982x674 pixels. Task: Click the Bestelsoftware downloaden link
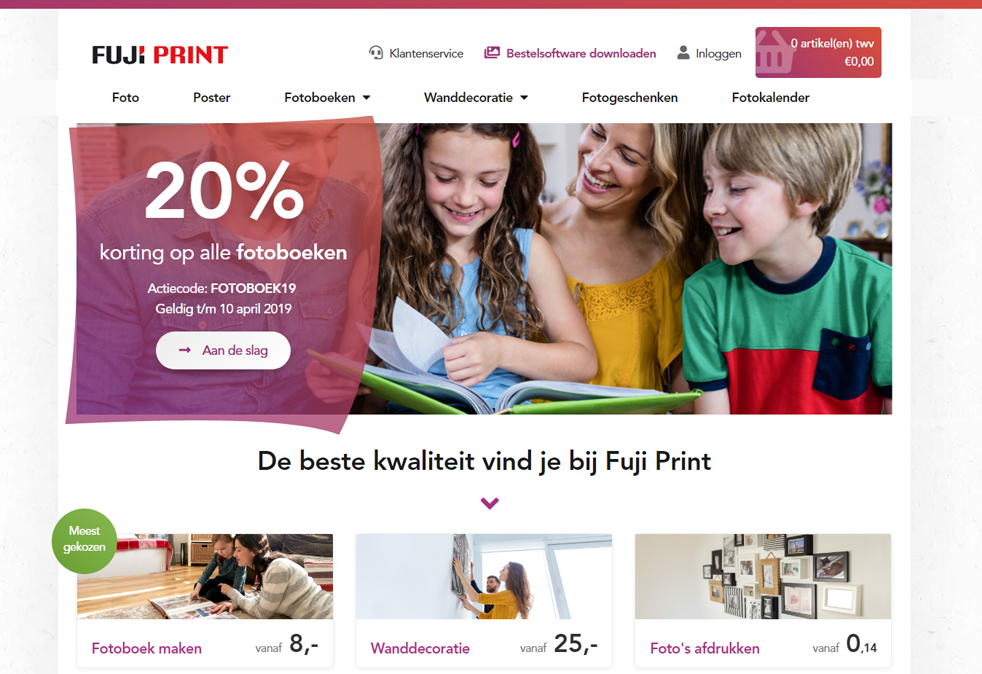pyautogui.click(x=581, y=53)
